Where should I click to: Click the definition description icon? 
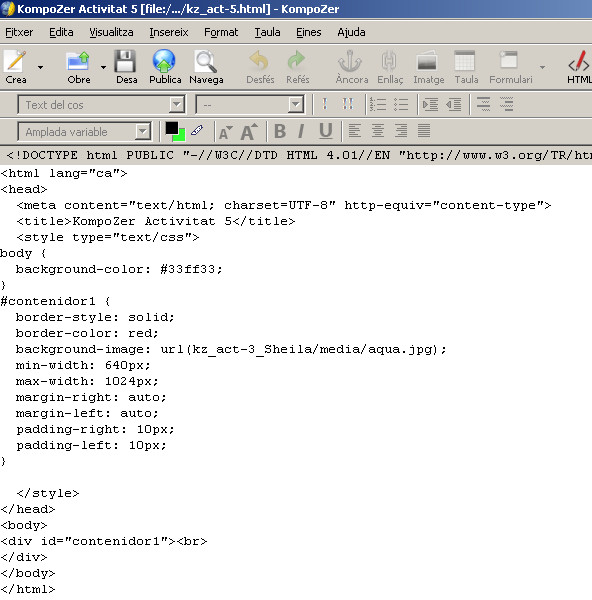(507, 104)
